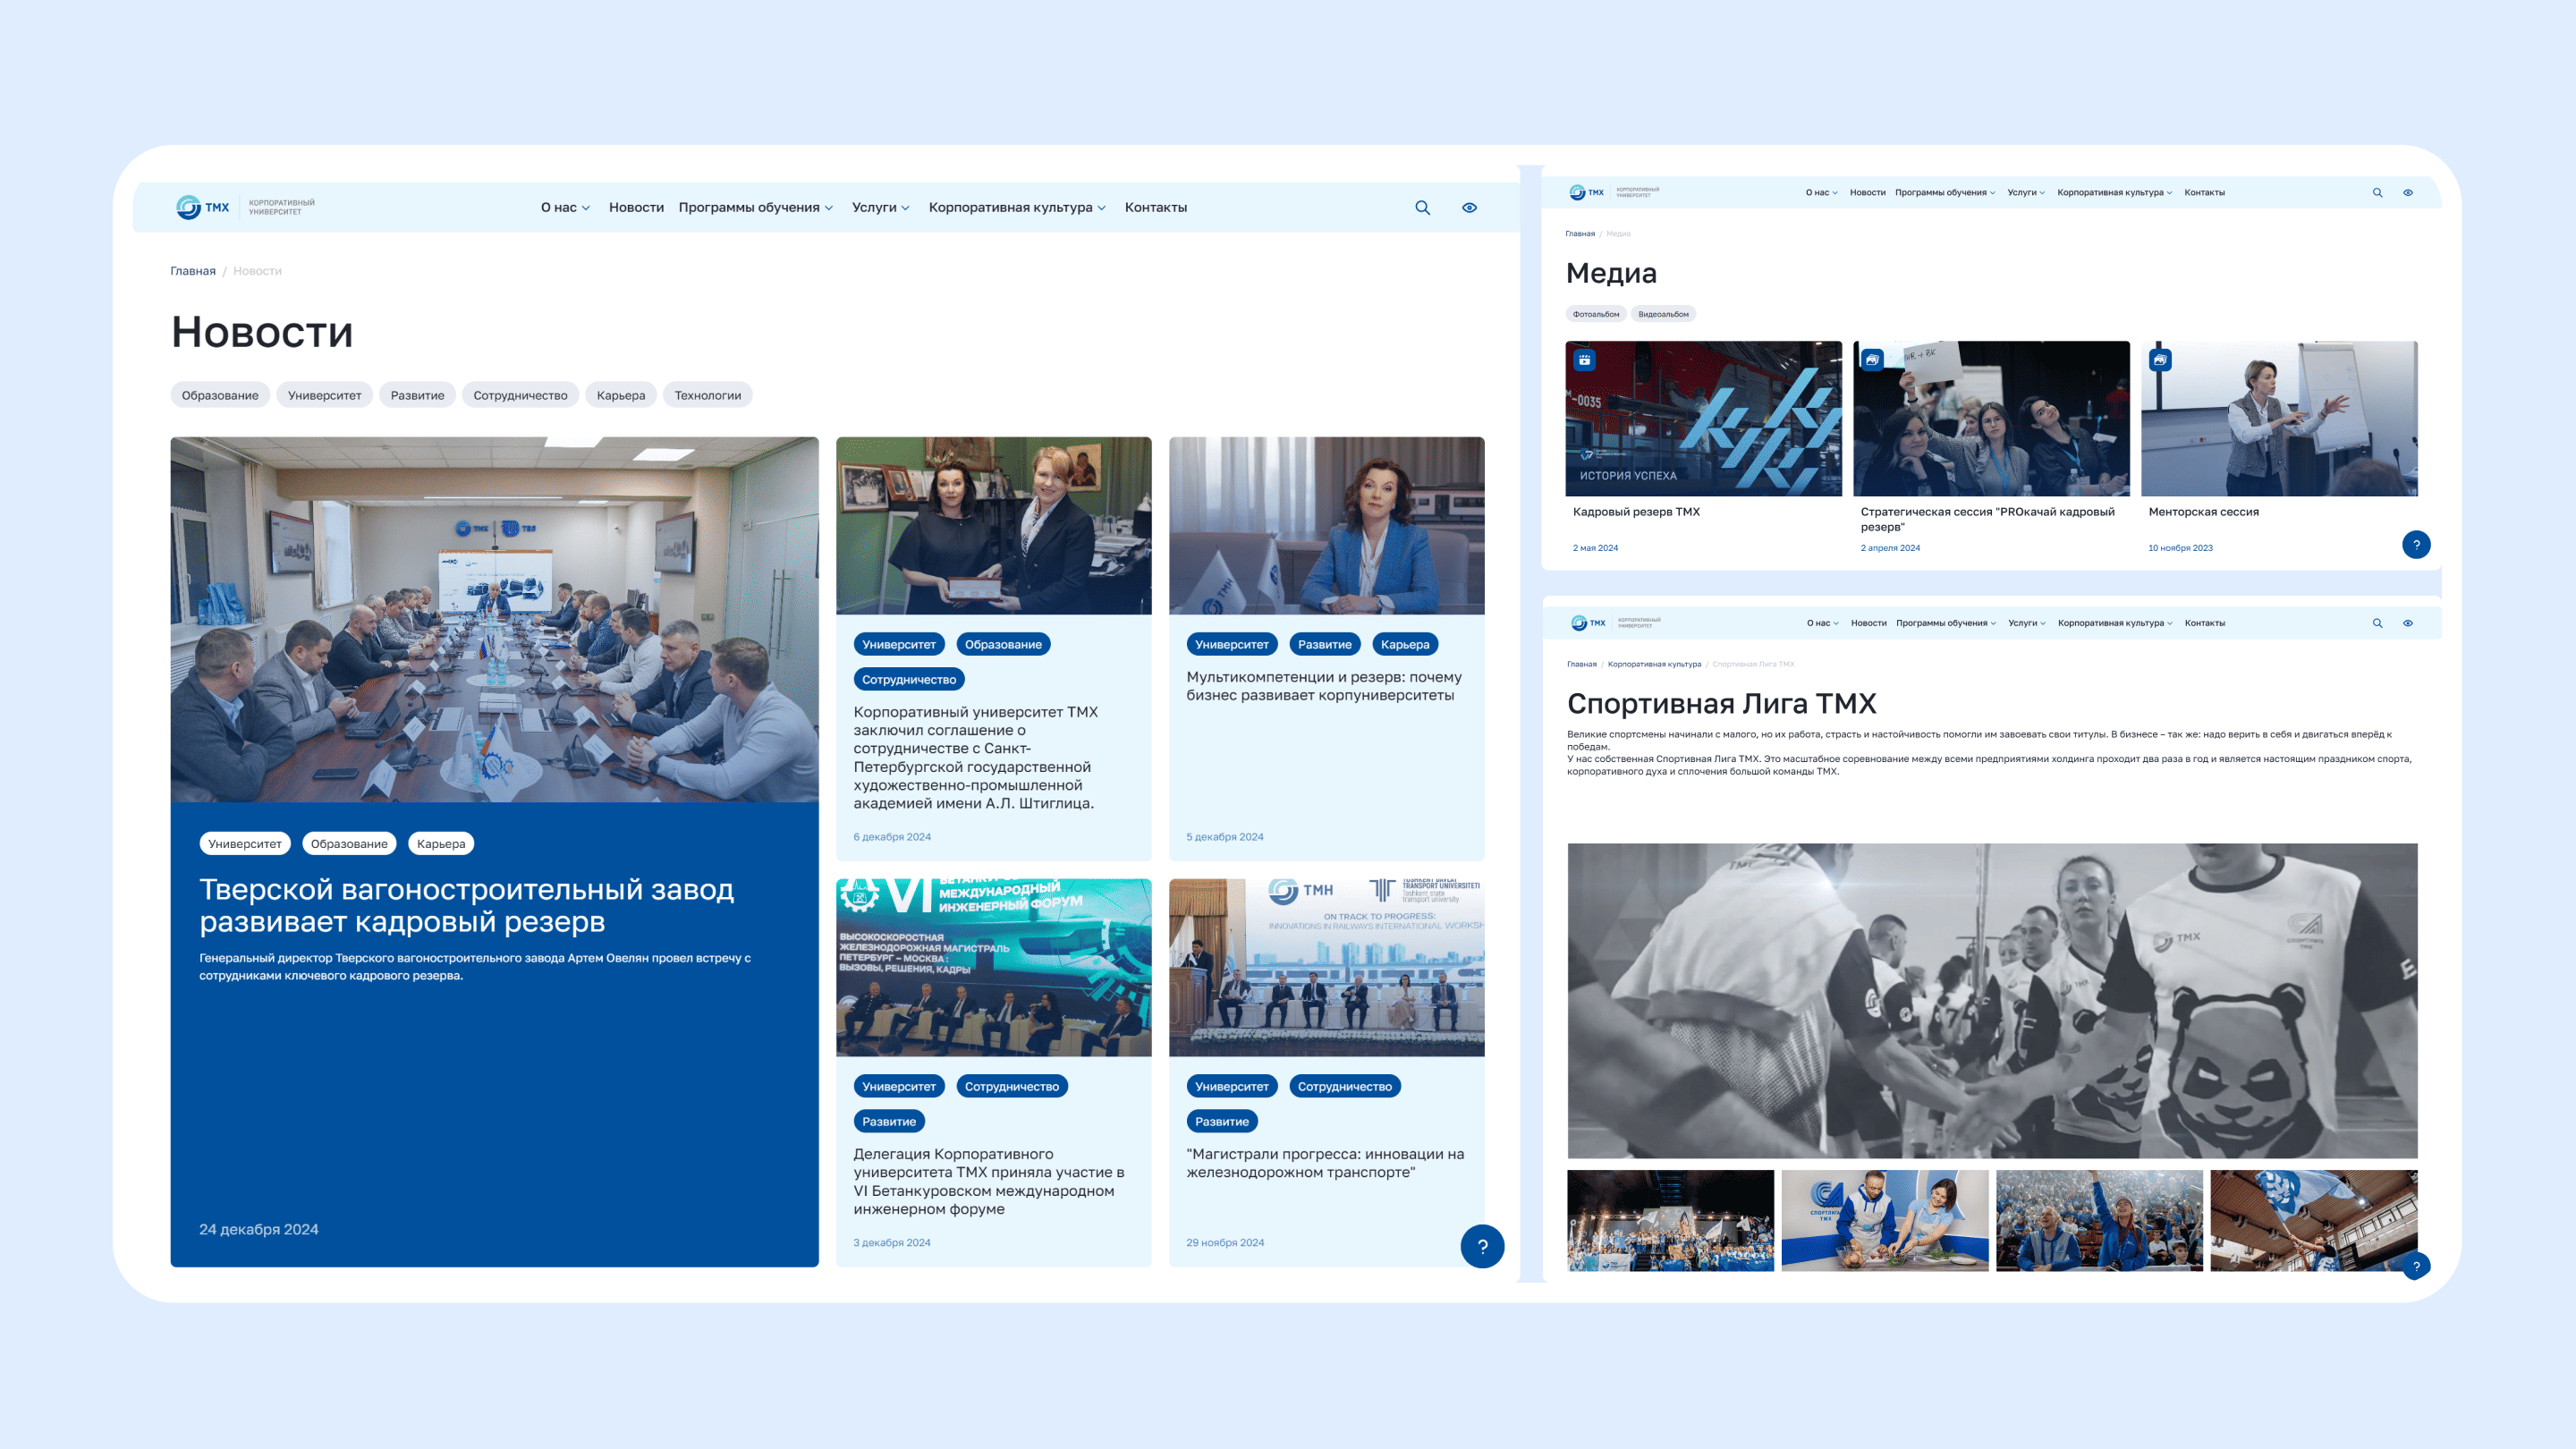Expand the О нас menu on Новости page

[x=565, y=208]
